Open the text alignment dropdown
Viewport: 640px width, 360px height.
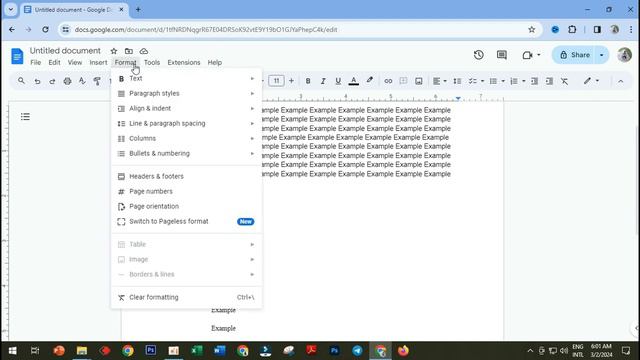click(440, 81)
